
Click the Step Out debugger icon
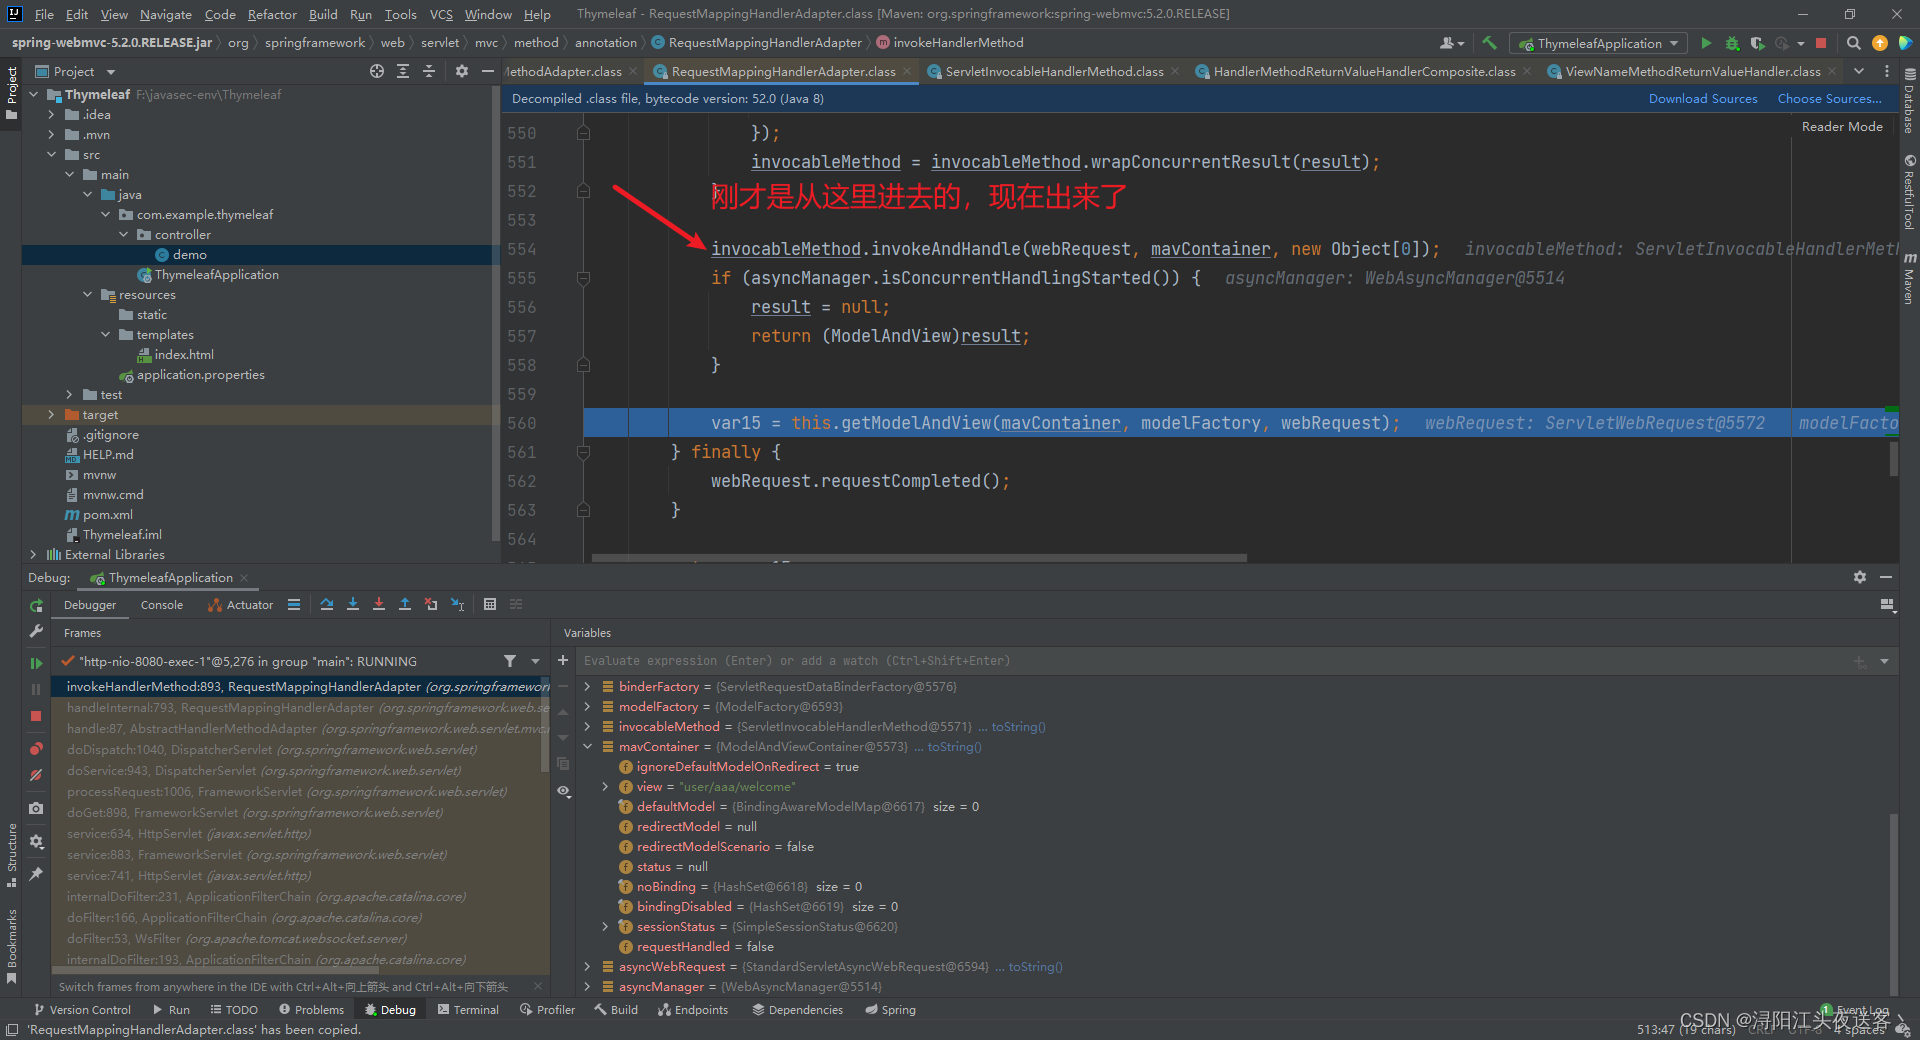(405, 604)
